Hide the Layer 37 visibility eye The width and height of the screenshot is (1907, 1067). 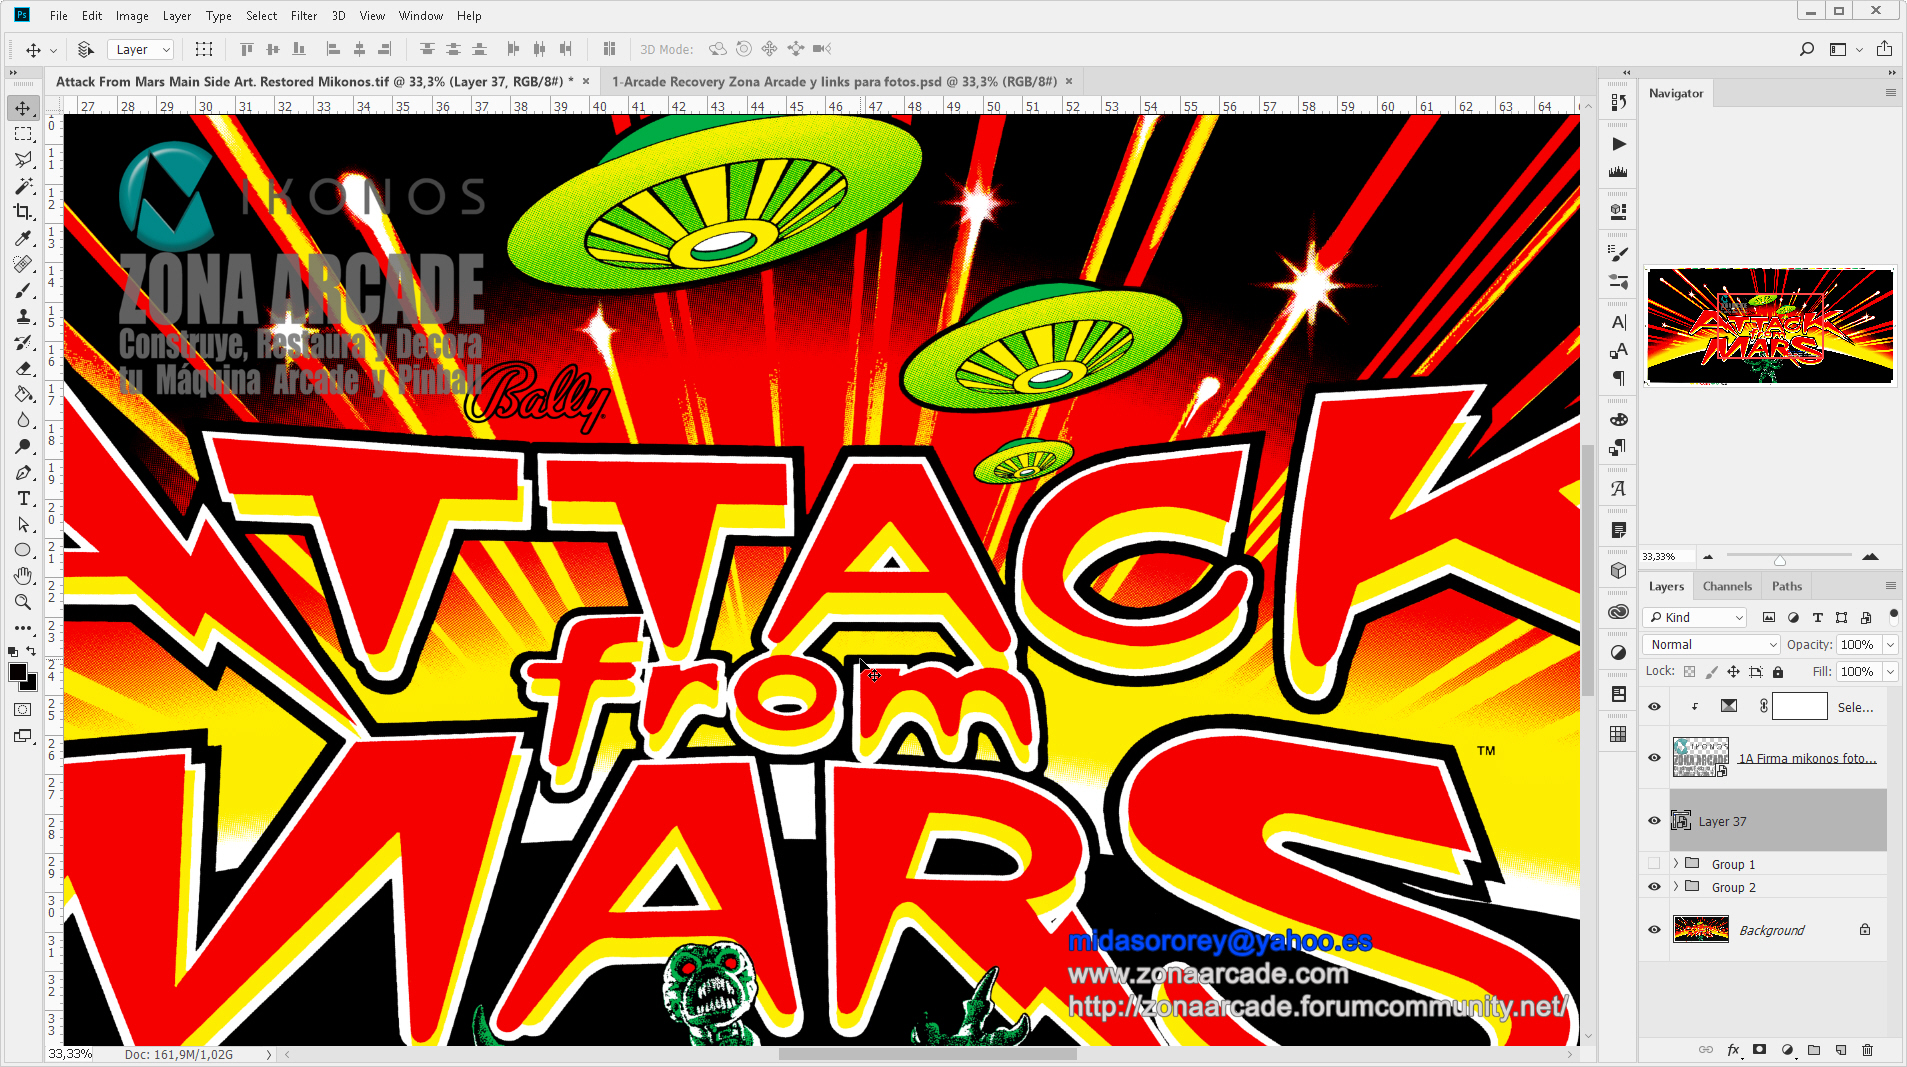coord(1653,820)
